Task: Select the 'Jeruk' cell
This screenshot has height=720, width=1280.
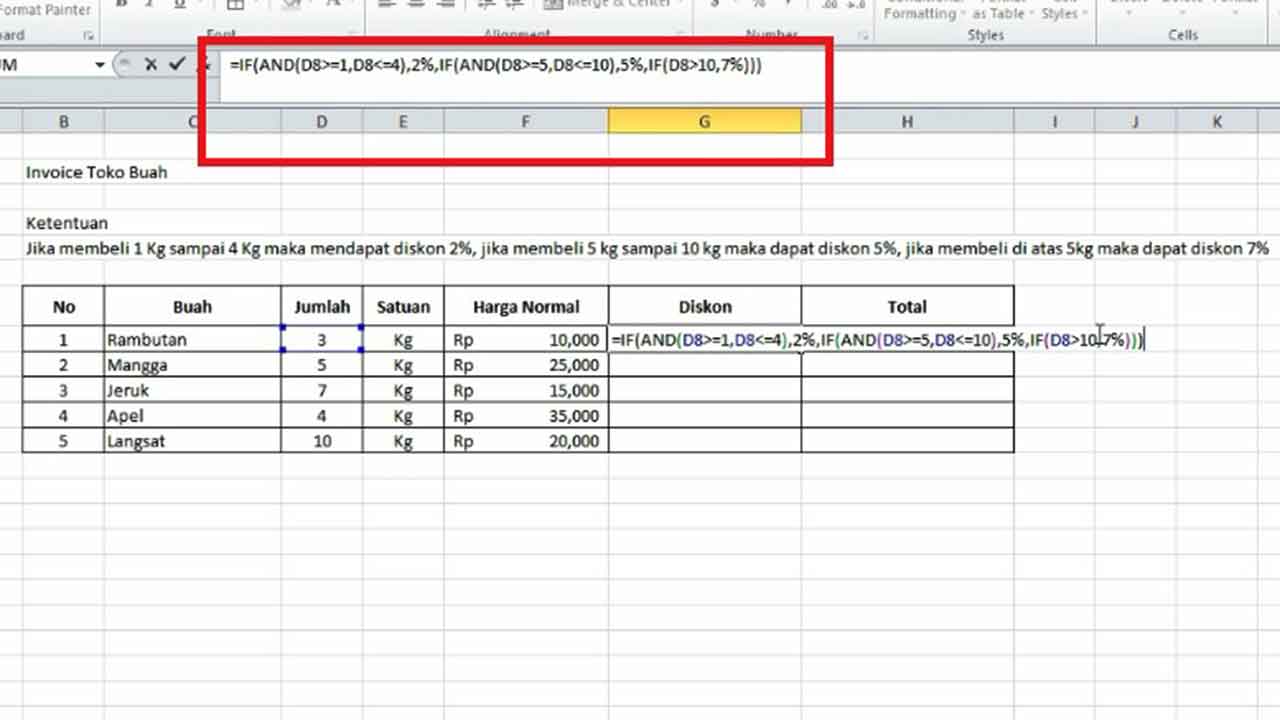Action: coord(192,391)
